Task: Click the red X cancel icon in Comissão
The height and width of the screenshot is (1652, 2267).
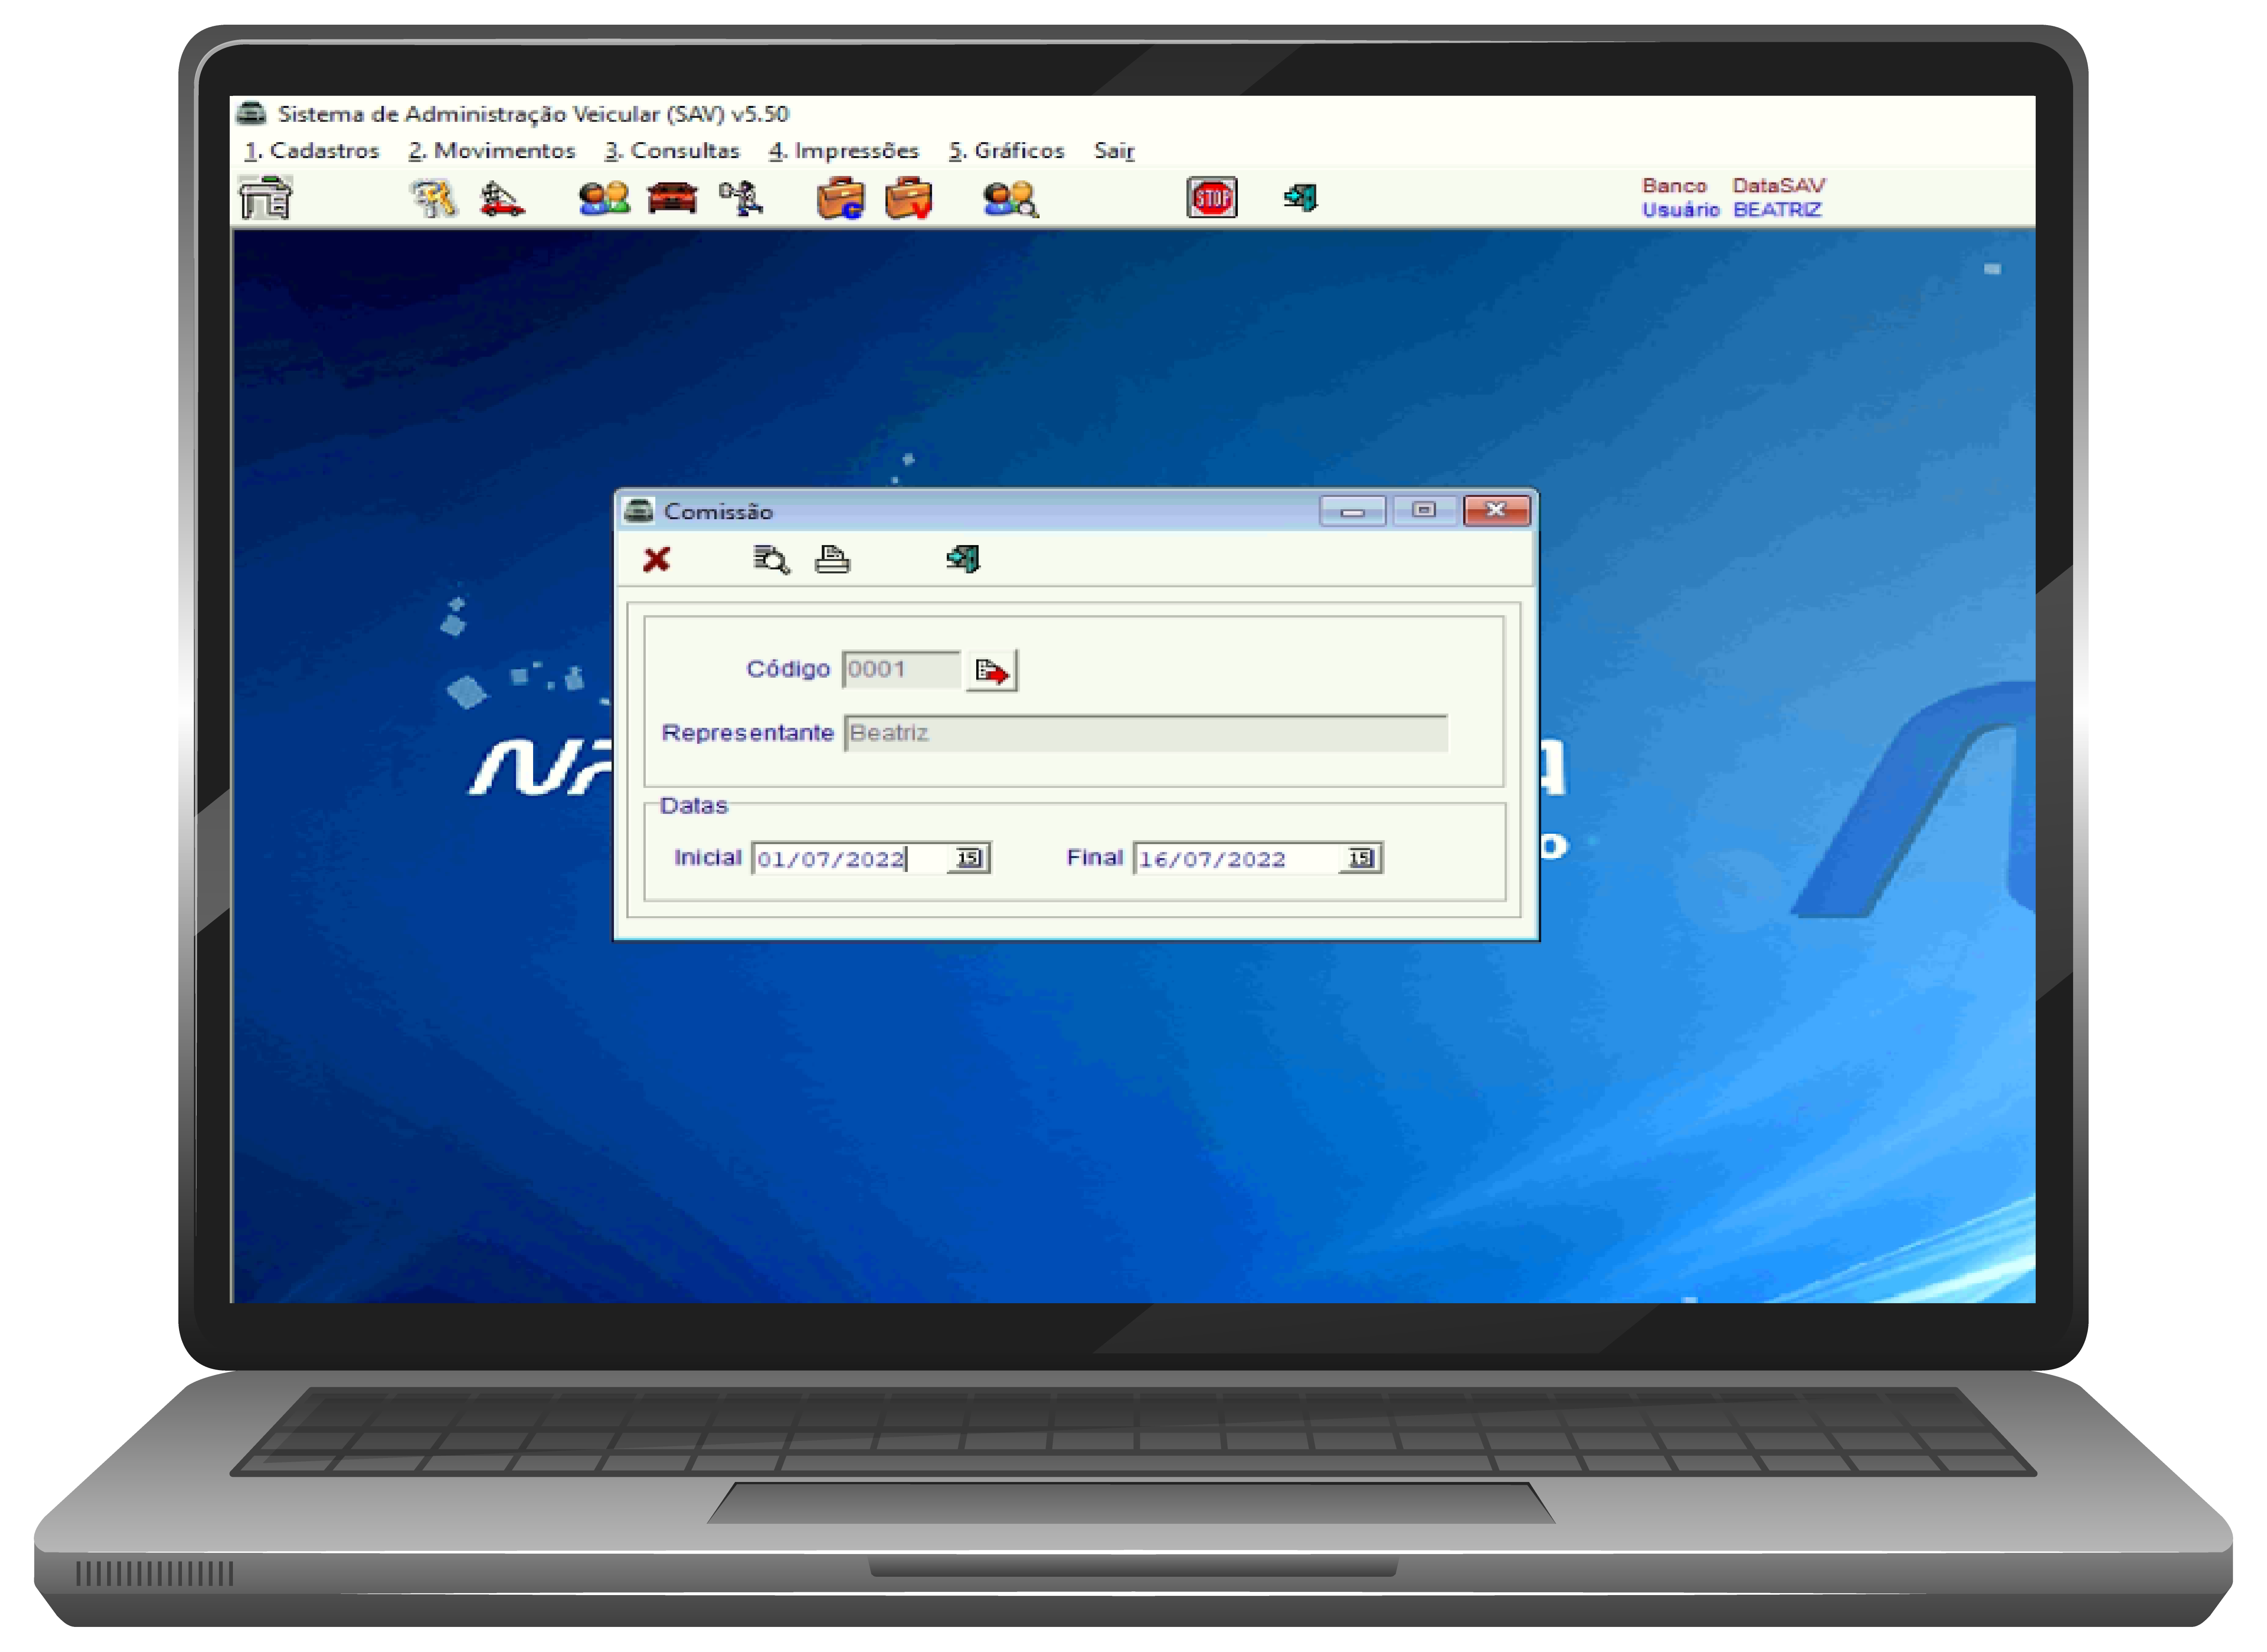Action: pos(657,559)
